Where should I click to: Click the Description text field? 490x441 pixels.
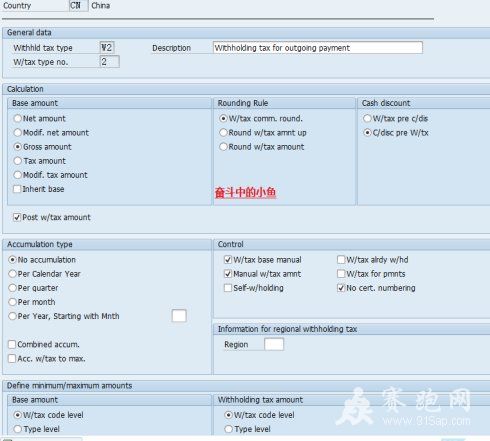coord(318,48)
